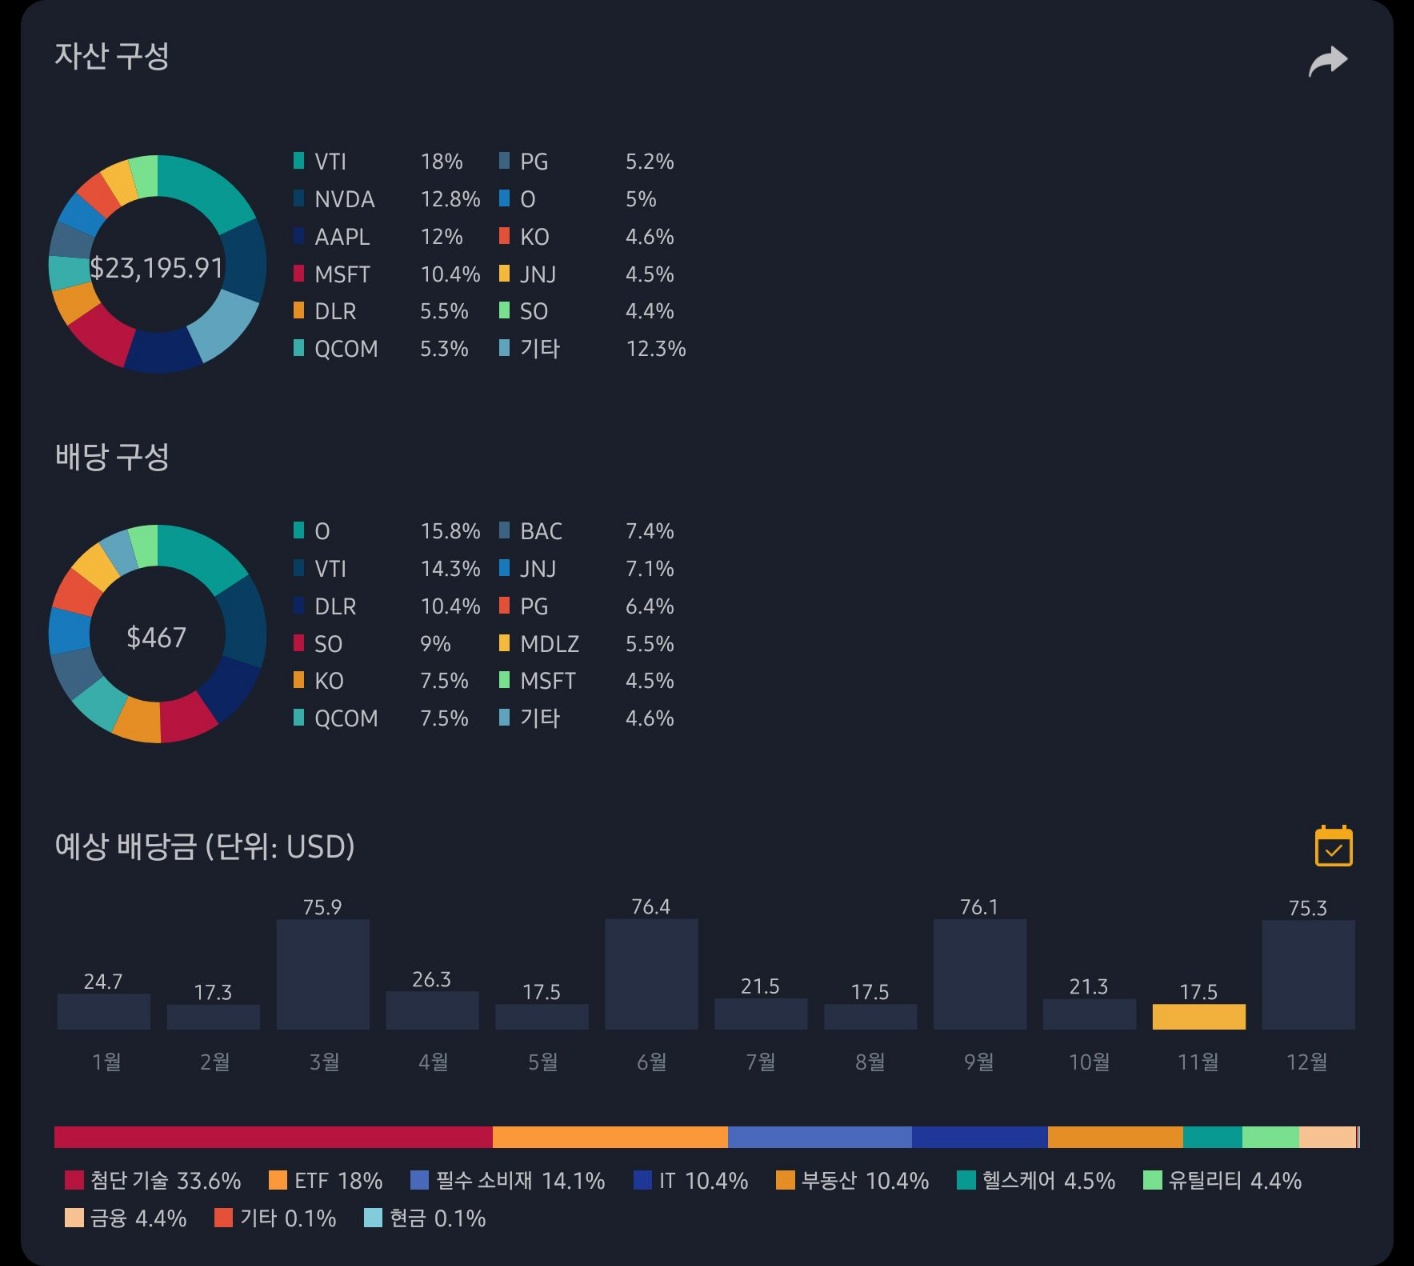Click the 자산 구성 heading
This screenshot has height=1266, width=1414.
pyautogui.click(x=112, y=56)
